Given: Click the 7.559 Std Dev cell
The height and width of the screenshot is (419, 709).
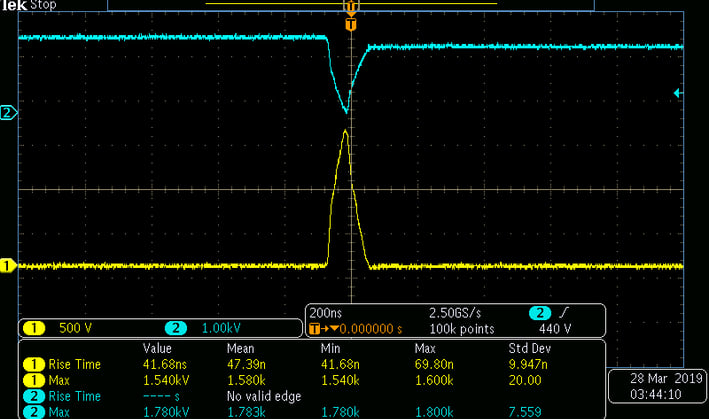Looking at the screenshot, I should point(525,412).
